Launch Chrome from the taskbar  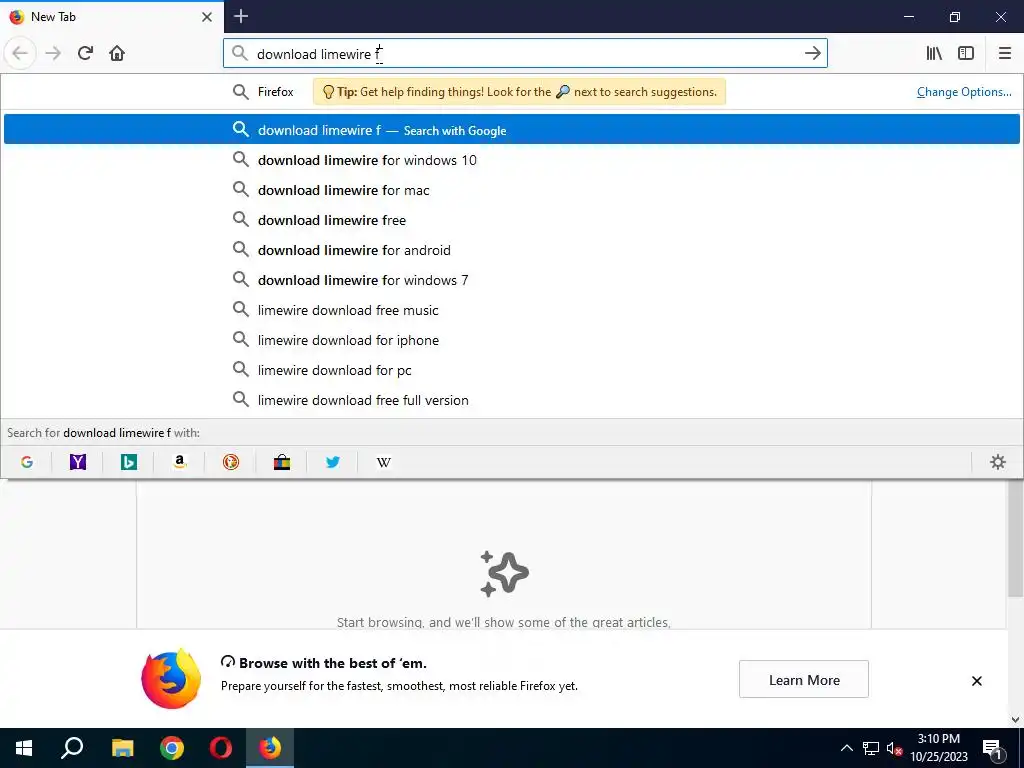click(x=172, y=748)
